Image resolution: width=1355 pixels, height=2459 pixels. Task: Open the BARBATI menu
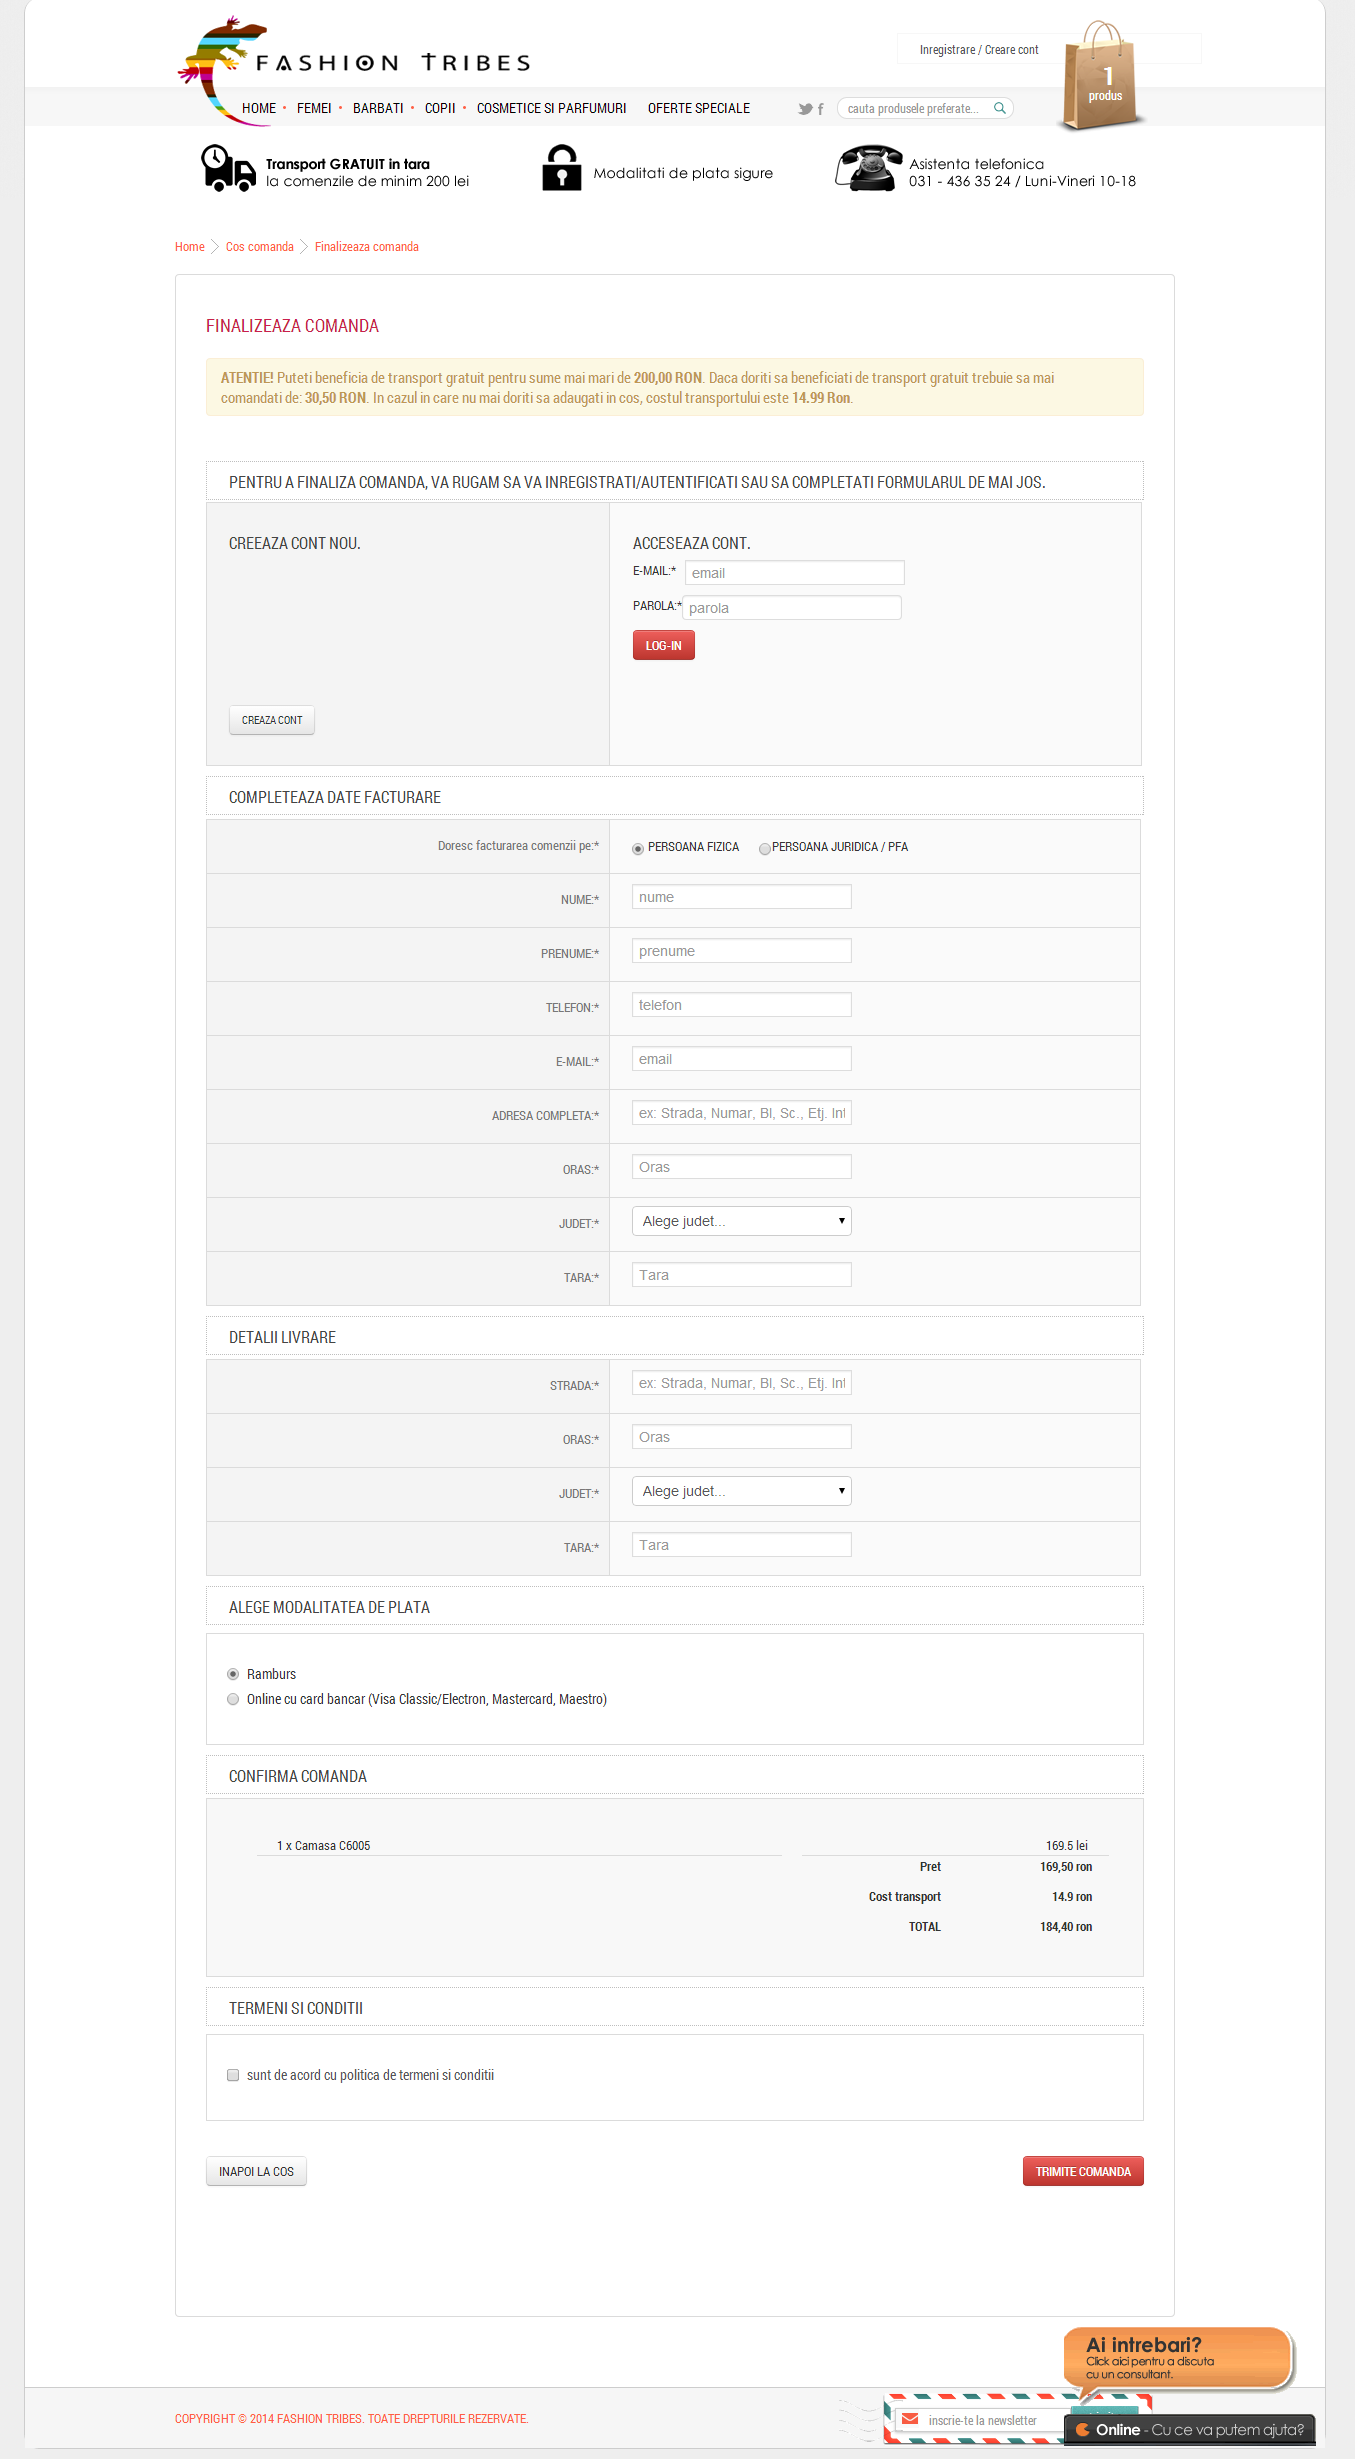pos(378,108)
